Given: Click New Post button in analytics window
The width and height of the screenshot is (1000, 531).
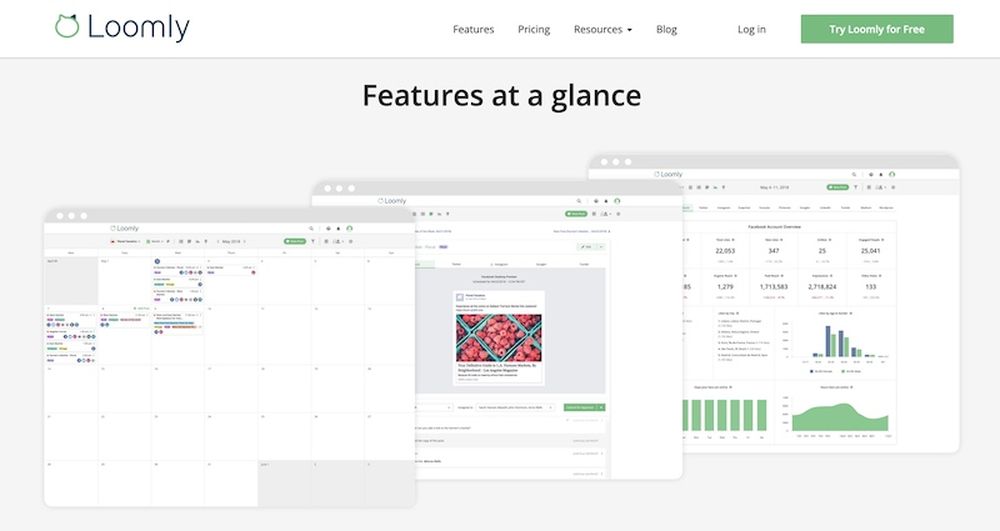Looking at the screenshot, I should coord(837,187).
